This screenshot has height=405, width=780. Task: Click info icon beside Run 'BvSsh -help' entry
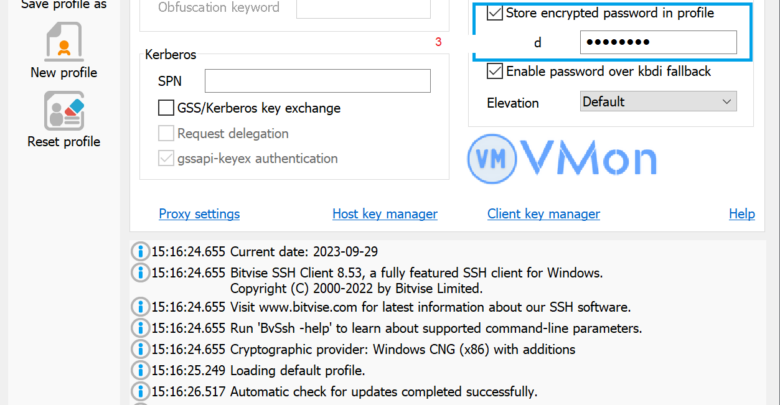(x=140, y=328)
